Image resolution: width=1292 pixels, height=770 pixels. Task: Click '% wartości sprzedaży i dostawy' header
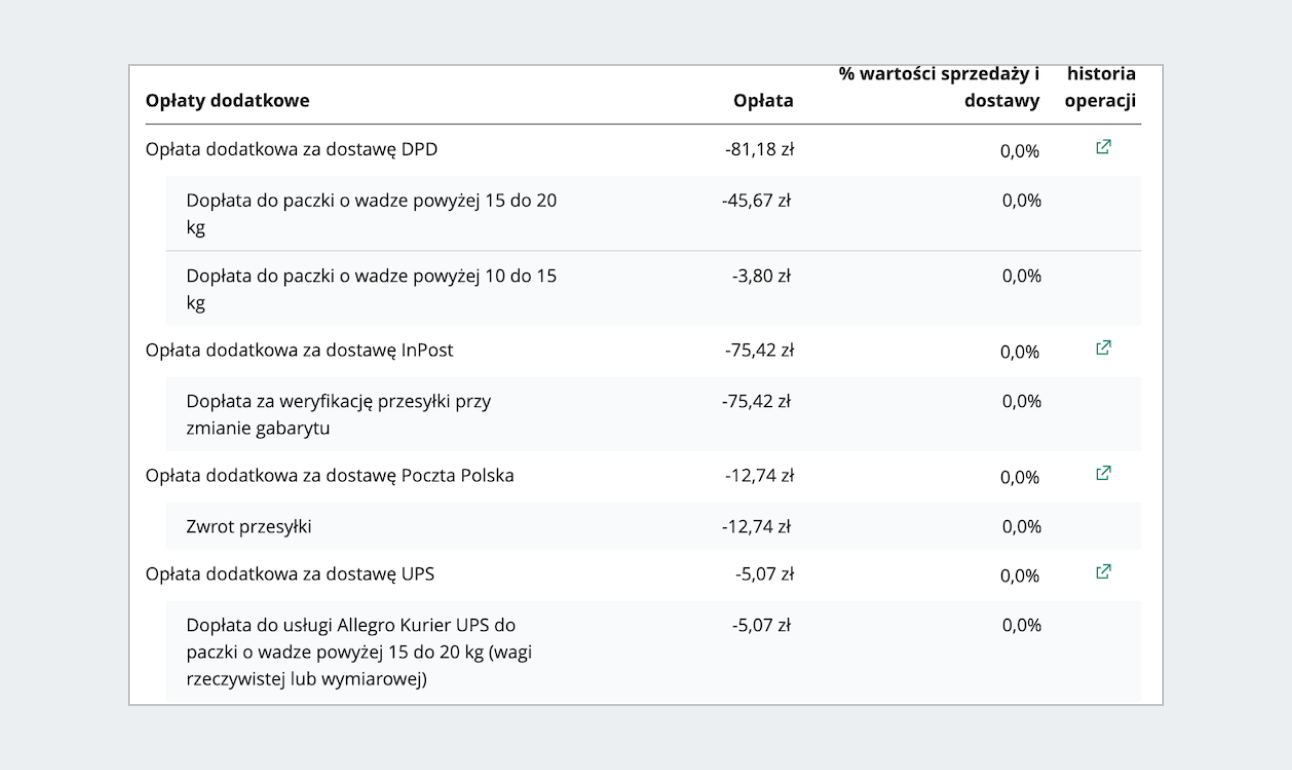click(939, 87)
